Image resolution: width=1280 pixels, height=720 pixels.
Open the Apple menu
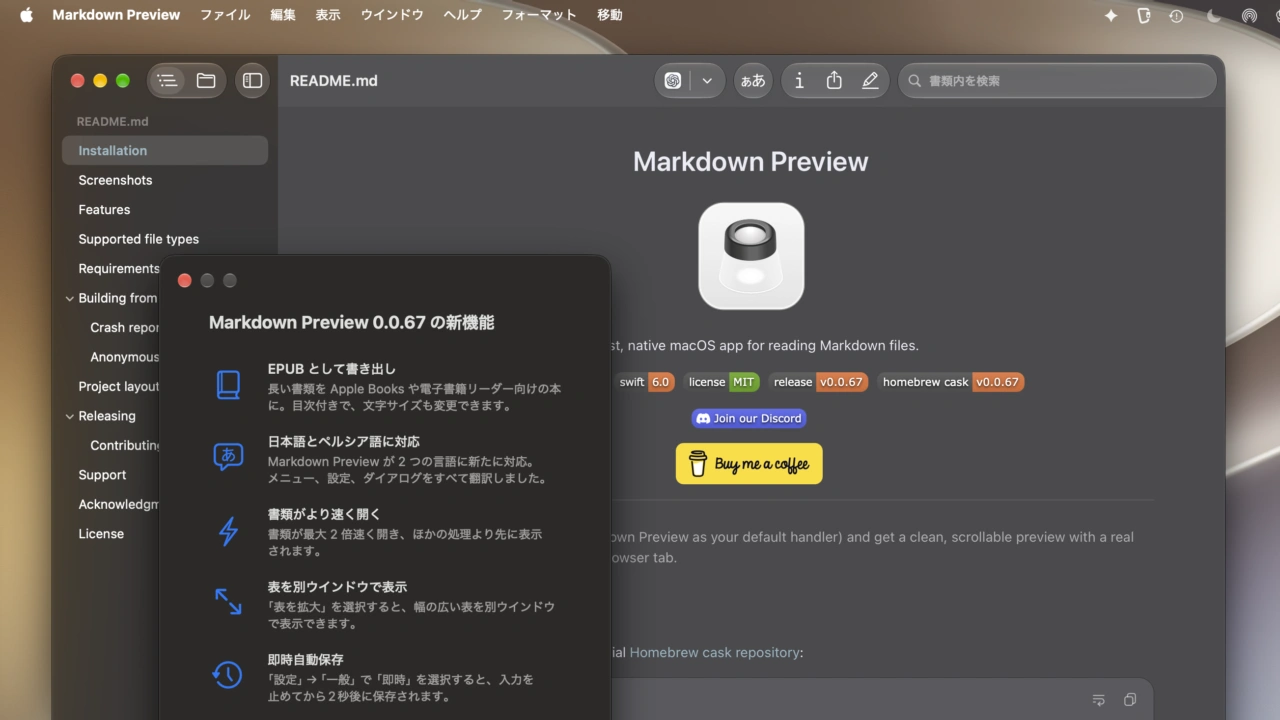coord(26,15)
